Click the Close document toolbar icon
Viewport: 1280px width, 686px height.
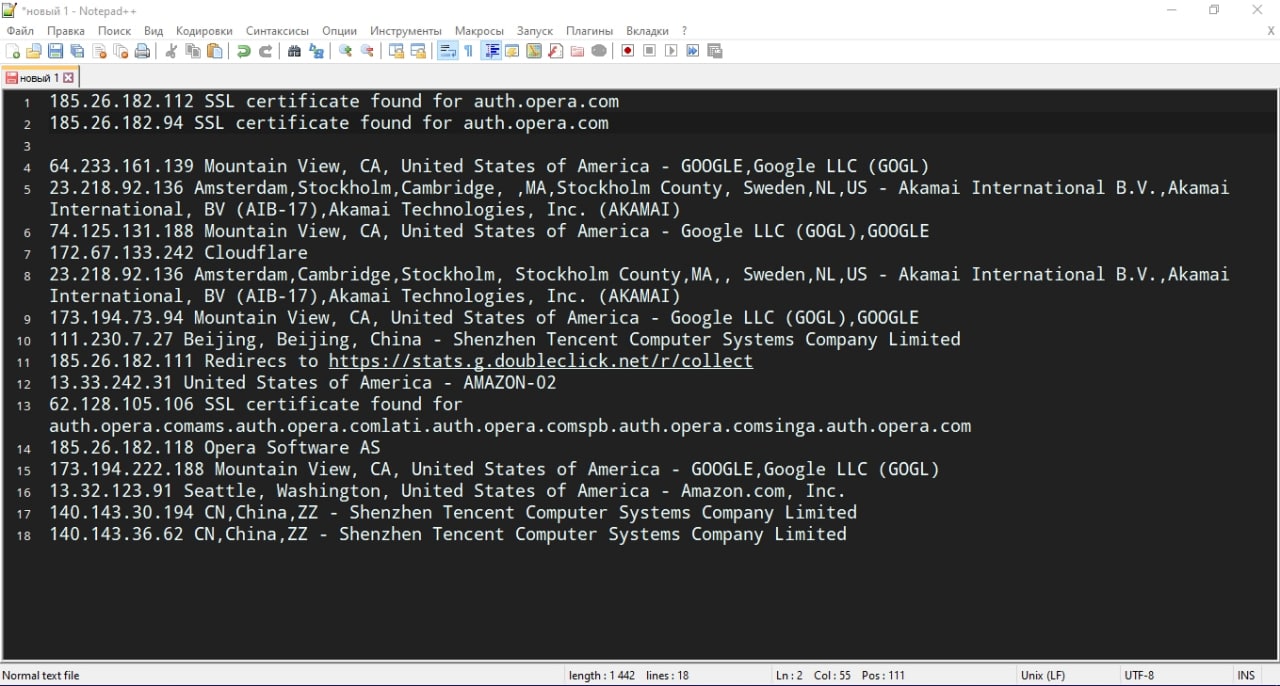pyautogui.click(x=99, y=51)
